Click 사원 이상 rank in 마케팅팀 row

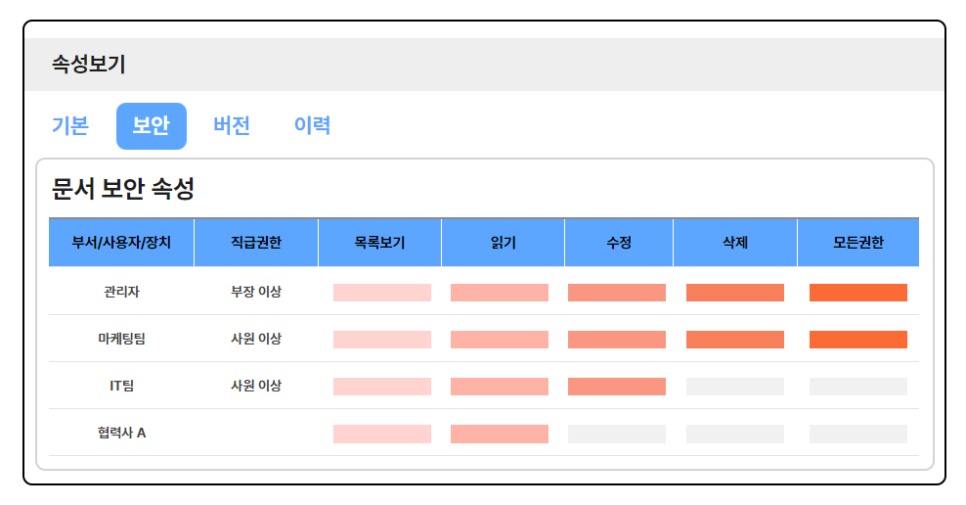pyautogui.click(x=256, y=339)
